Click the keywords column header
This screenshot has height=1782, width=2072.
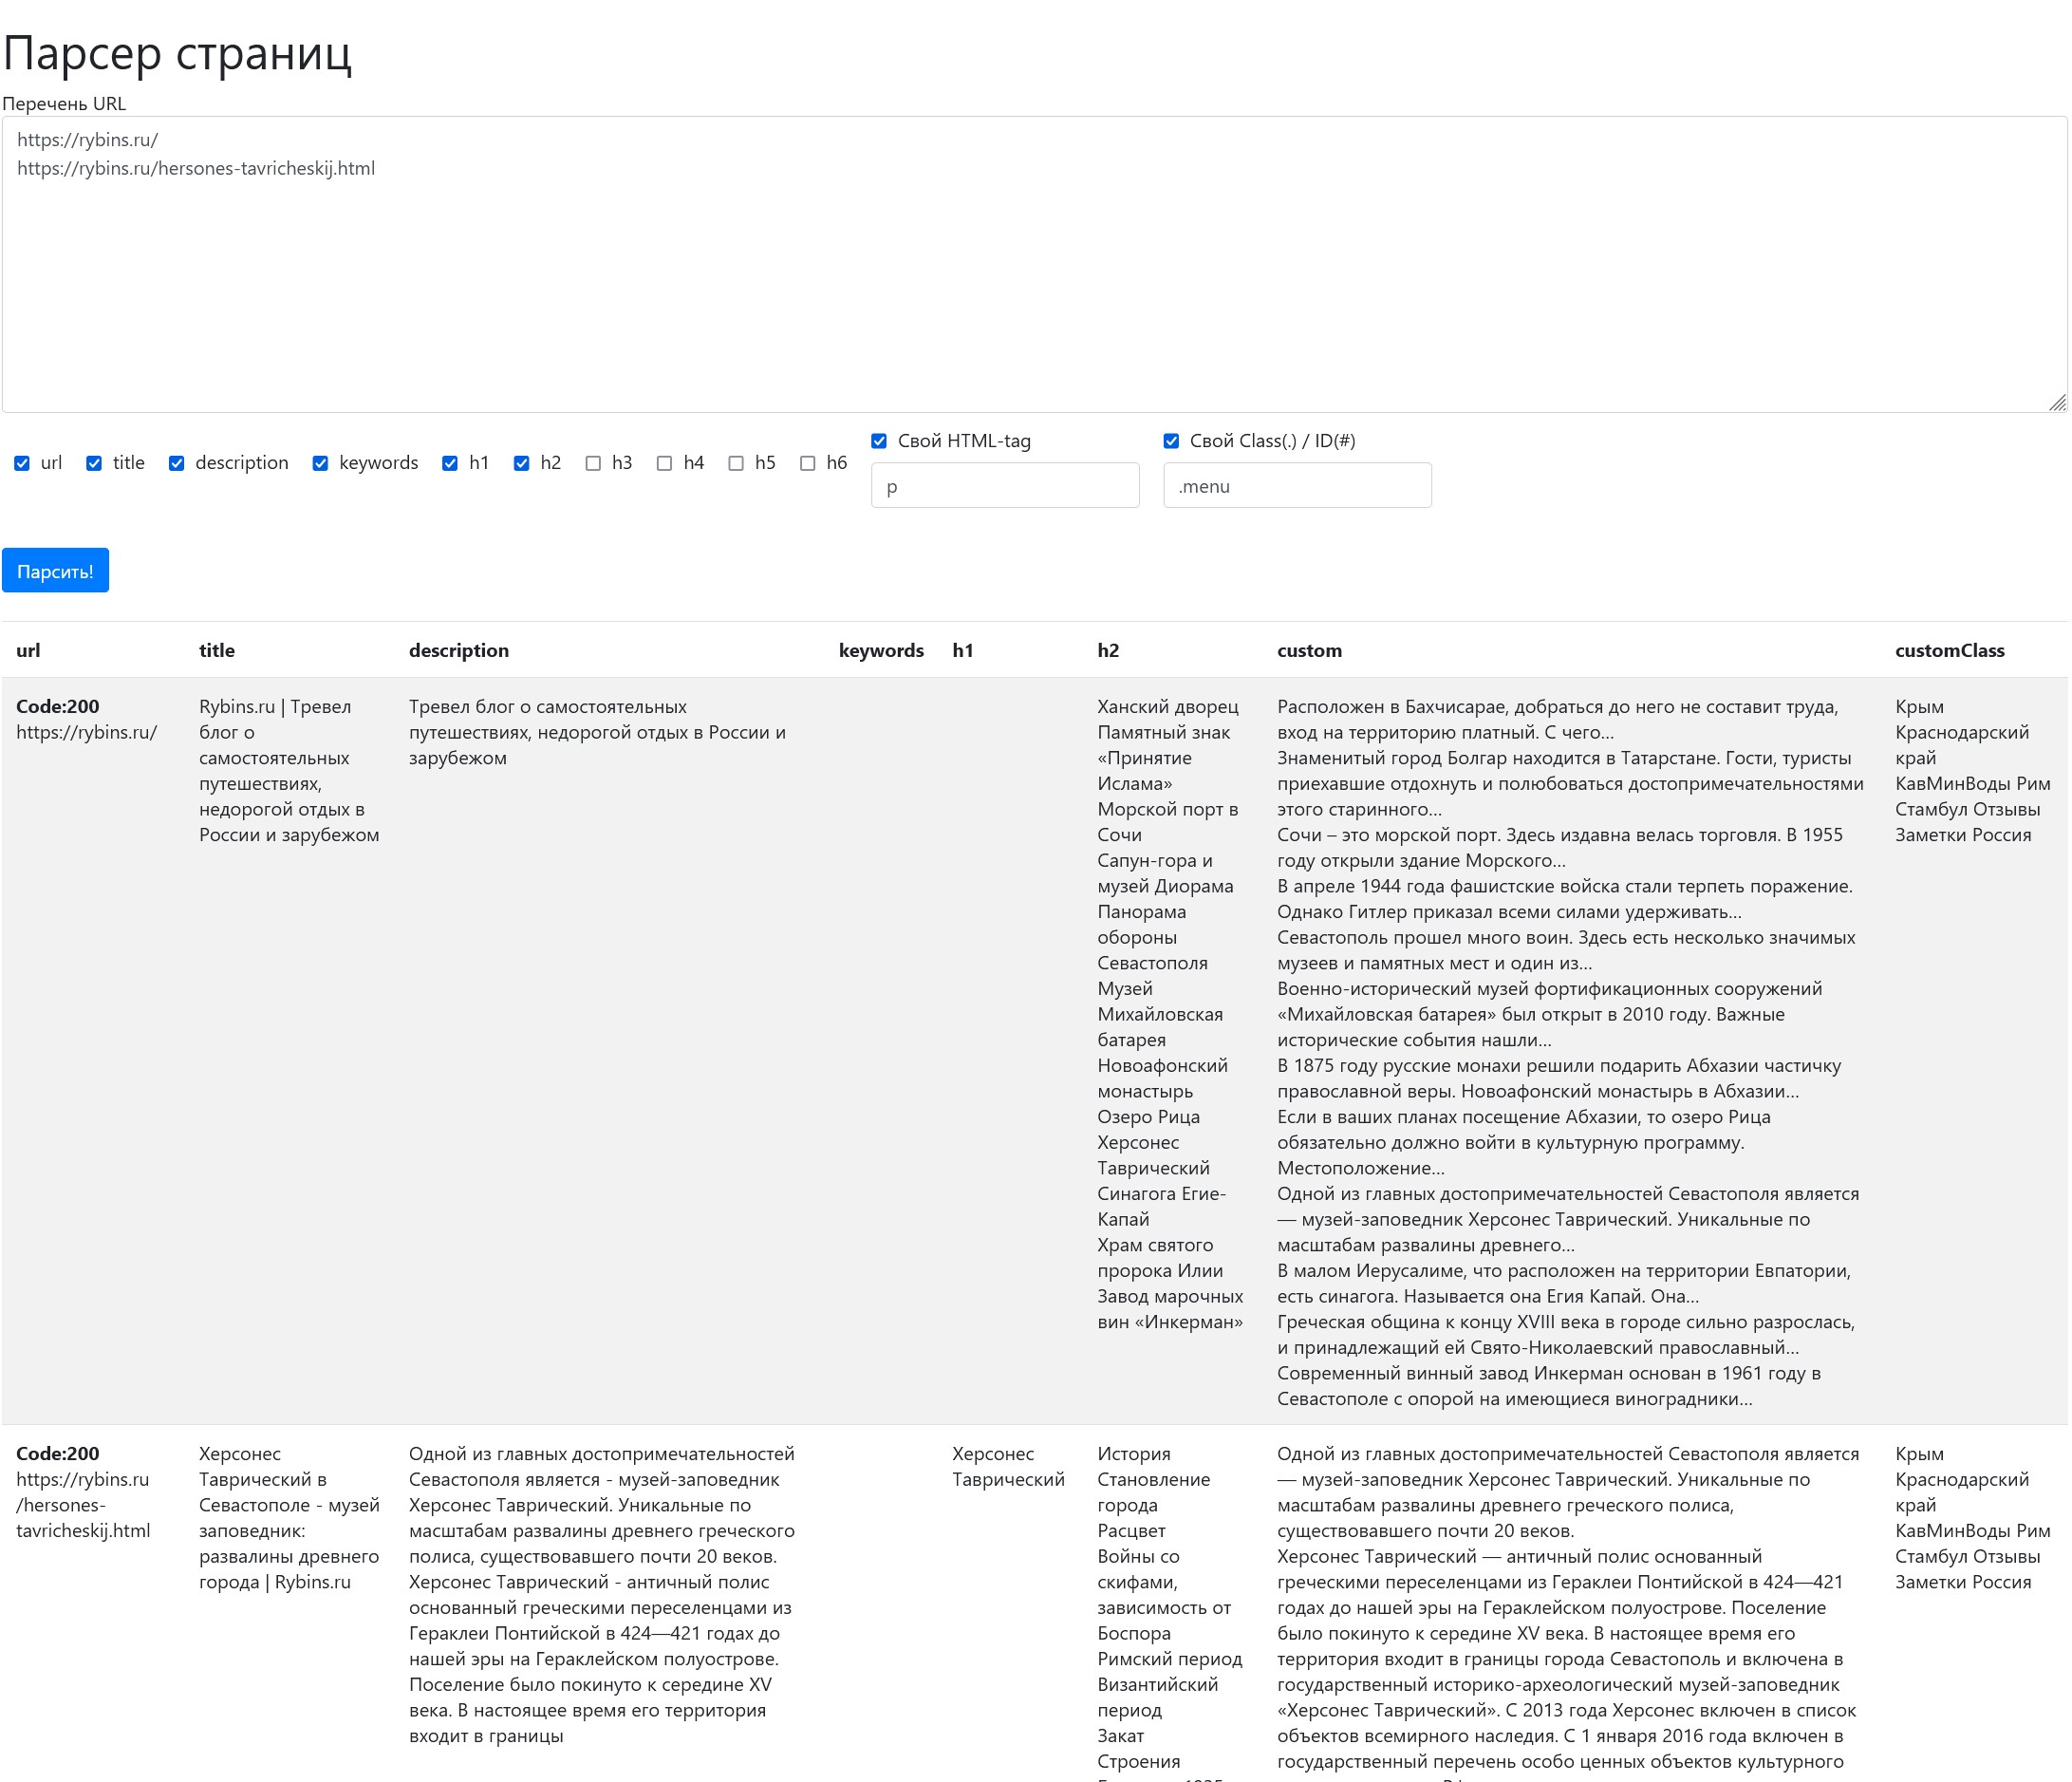[881, 650]
